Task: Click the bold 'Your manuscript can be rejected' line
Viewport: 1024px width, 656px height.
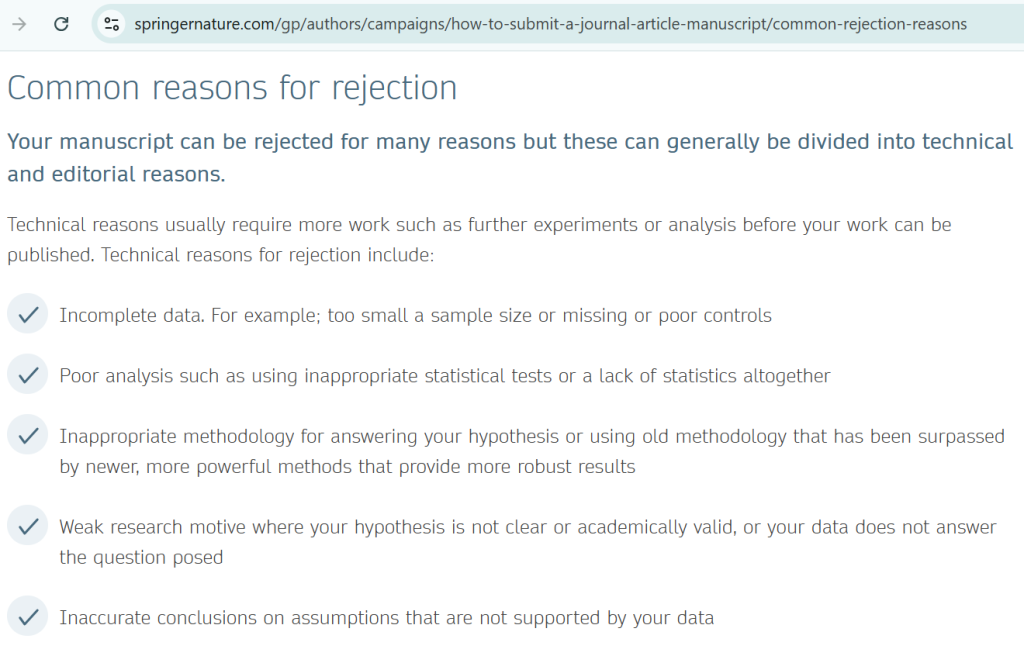Action: pyautogui.click(x=510, y=141)
